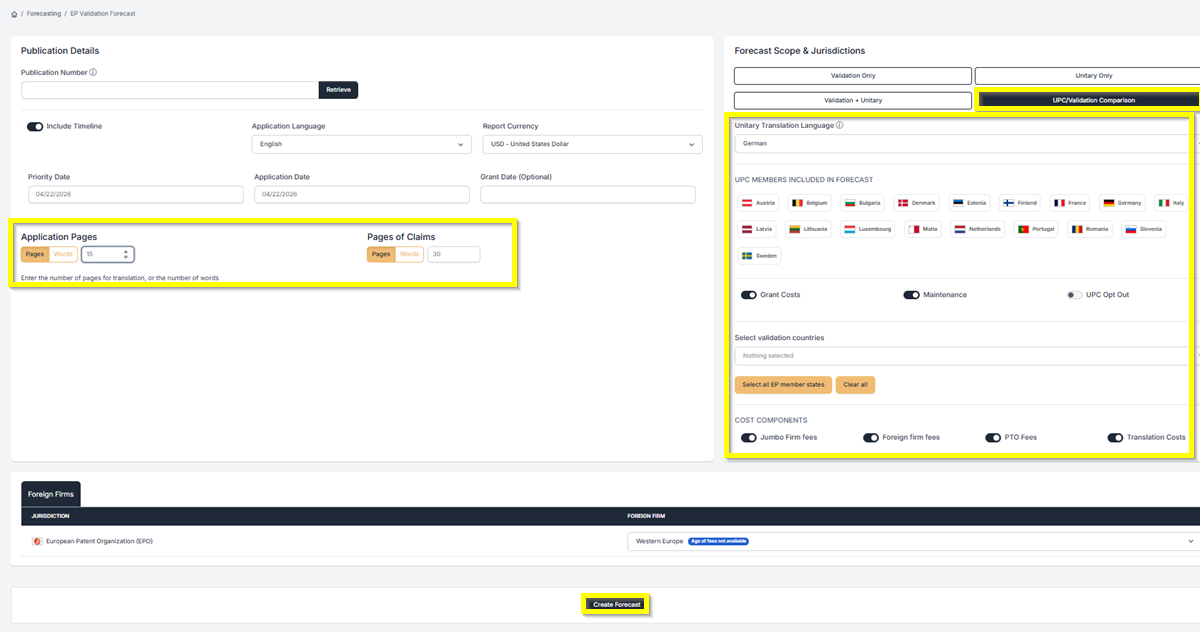Screen dimensions: 1200x632
Task: Select the Austria flag chip
Action: click(x=759, y=203)
